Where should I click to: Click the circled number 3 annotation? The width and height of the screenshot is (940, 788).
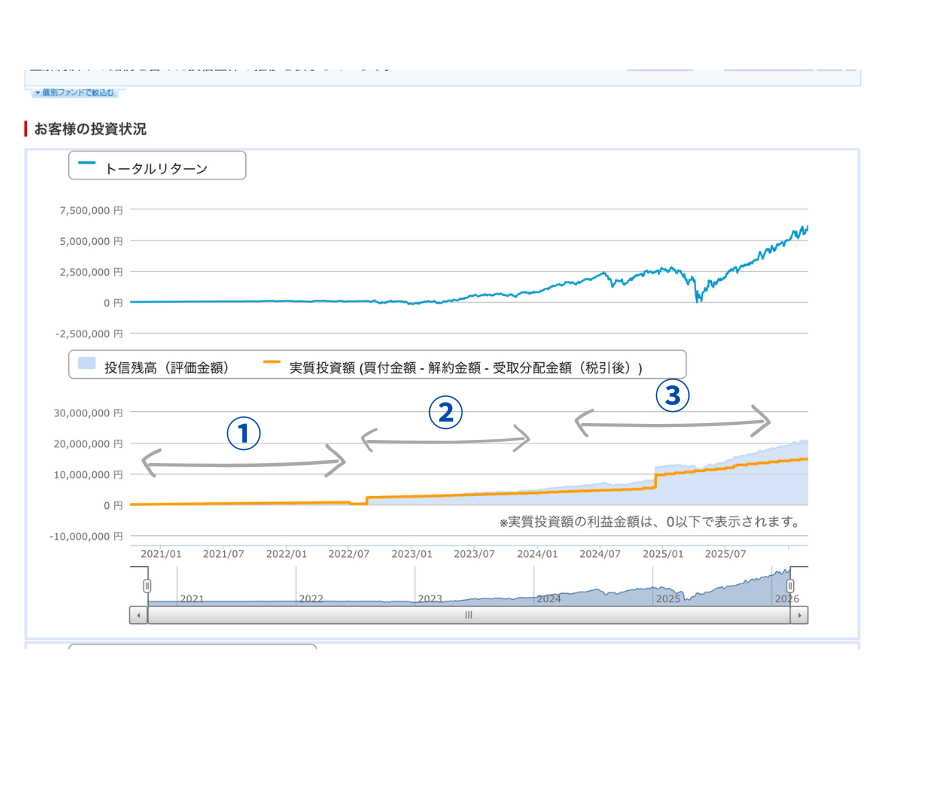coord(672,396)
